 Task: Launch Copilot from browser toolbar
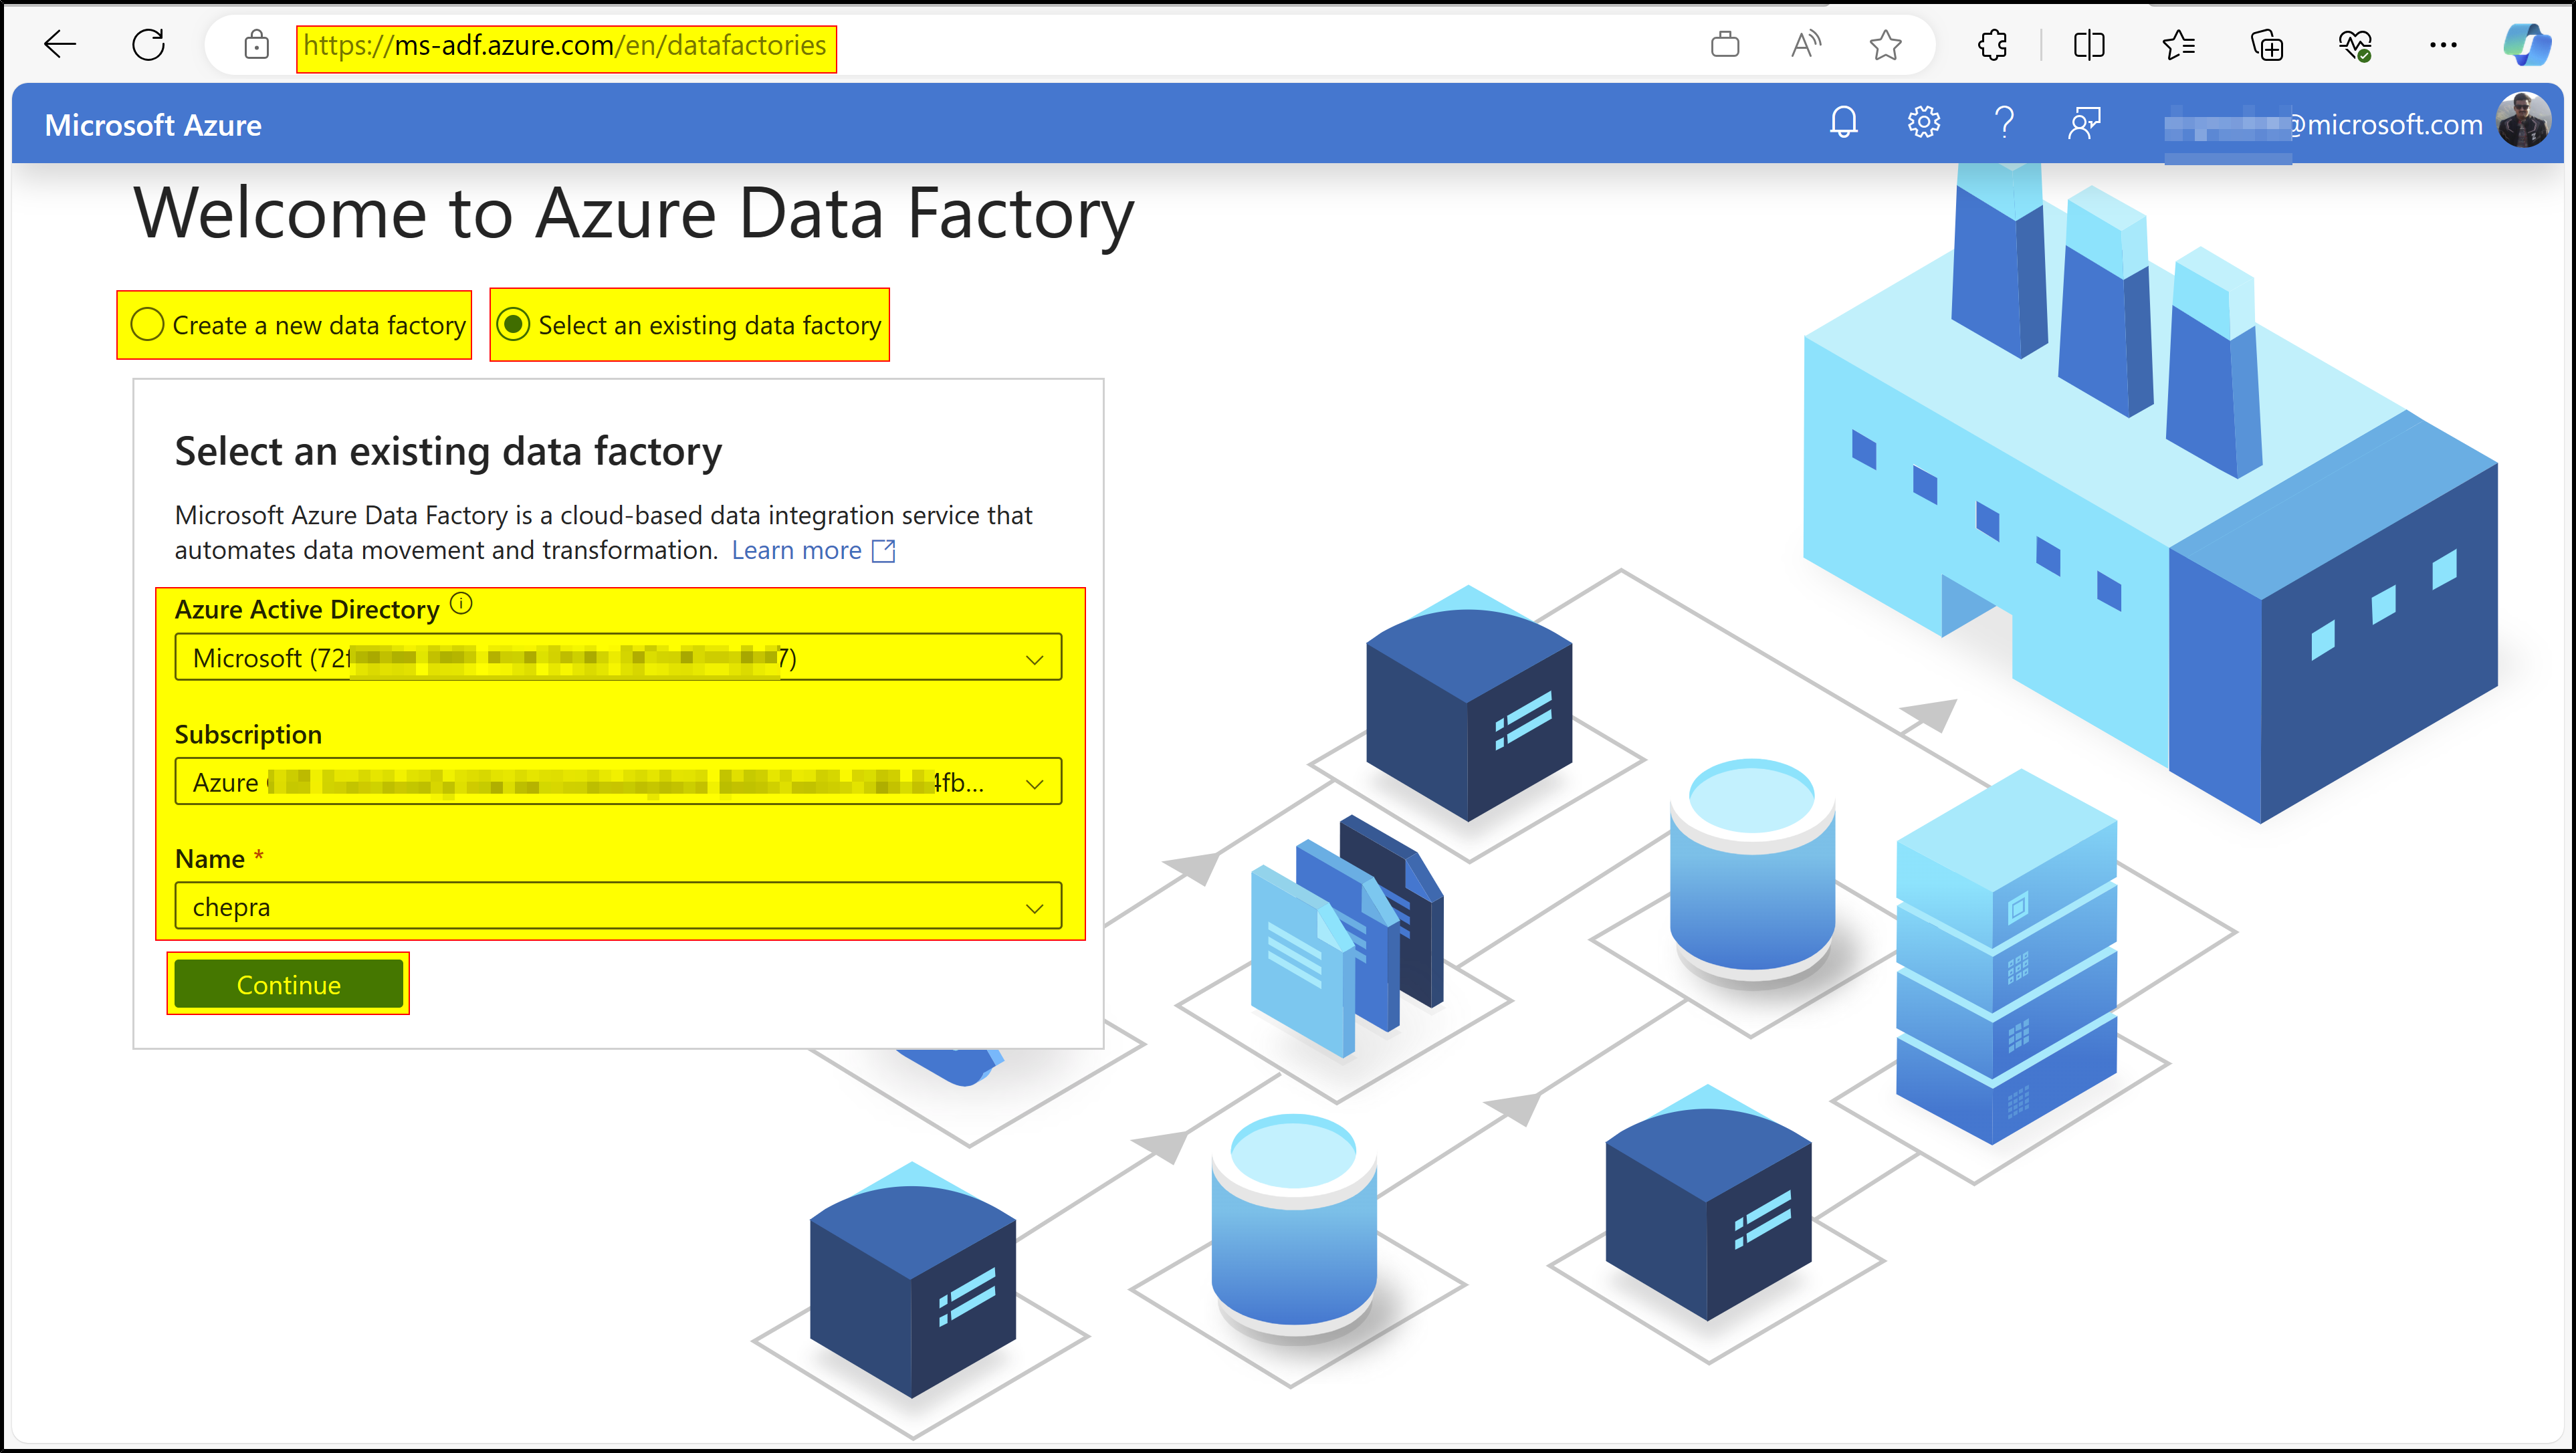pyautogui.click(x=2526, y=45)
